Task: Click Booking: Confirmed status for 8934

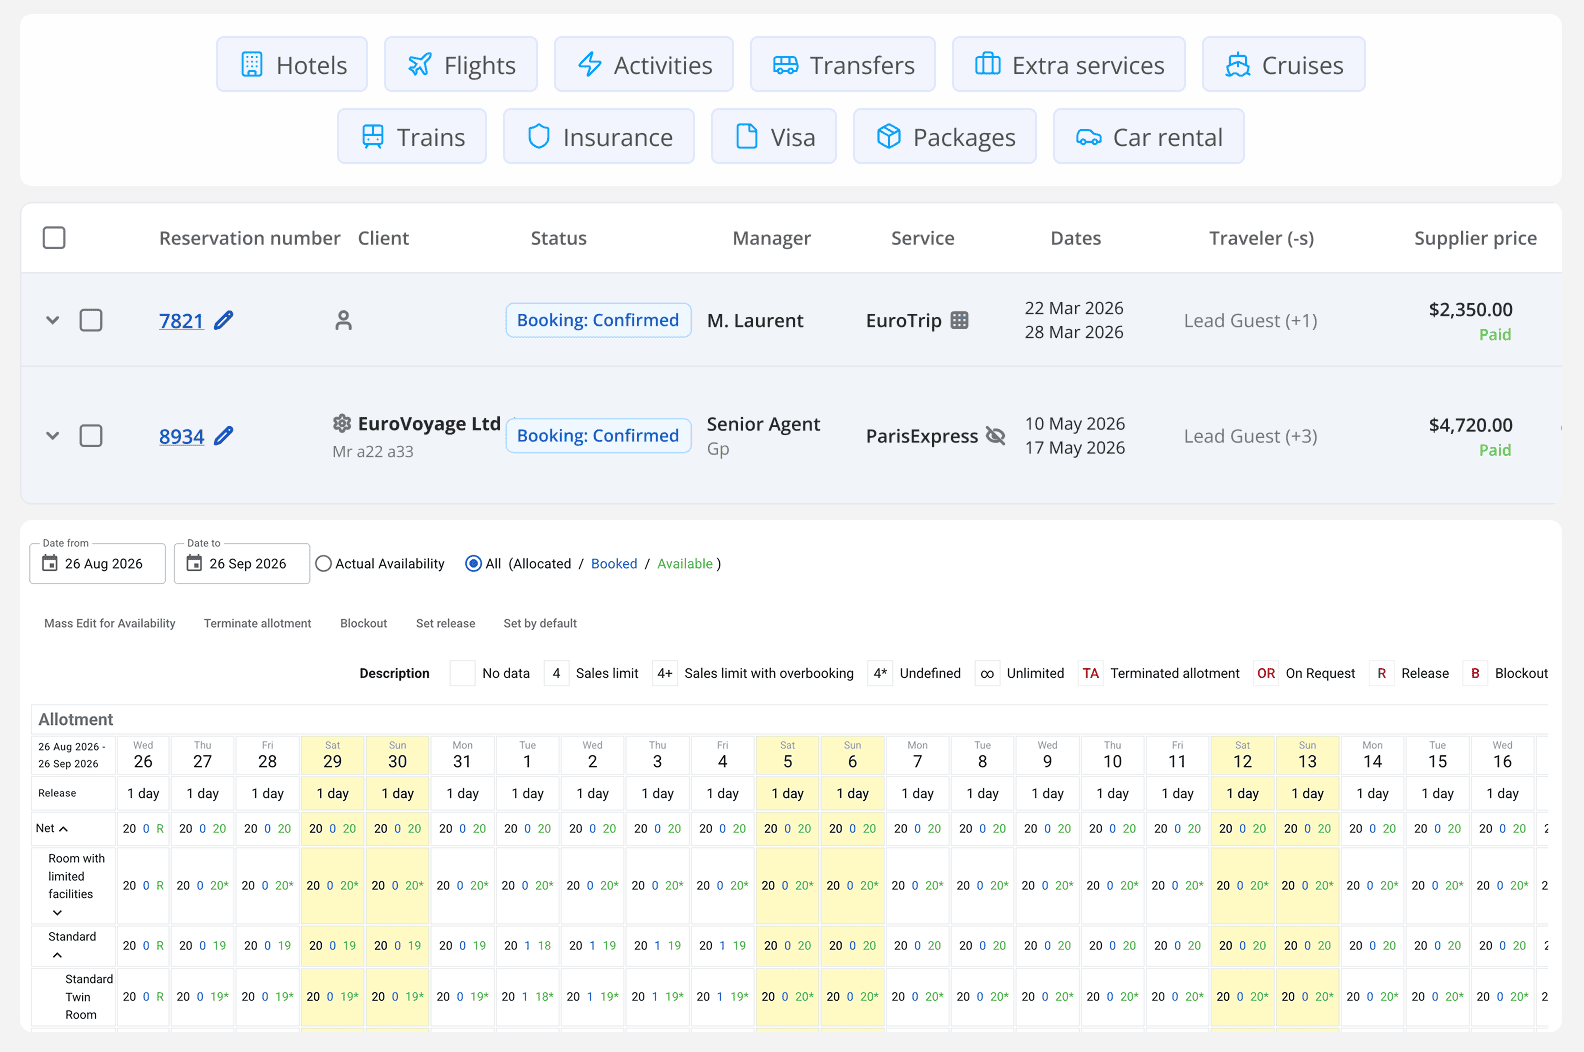Action: (x=598, y=436)
